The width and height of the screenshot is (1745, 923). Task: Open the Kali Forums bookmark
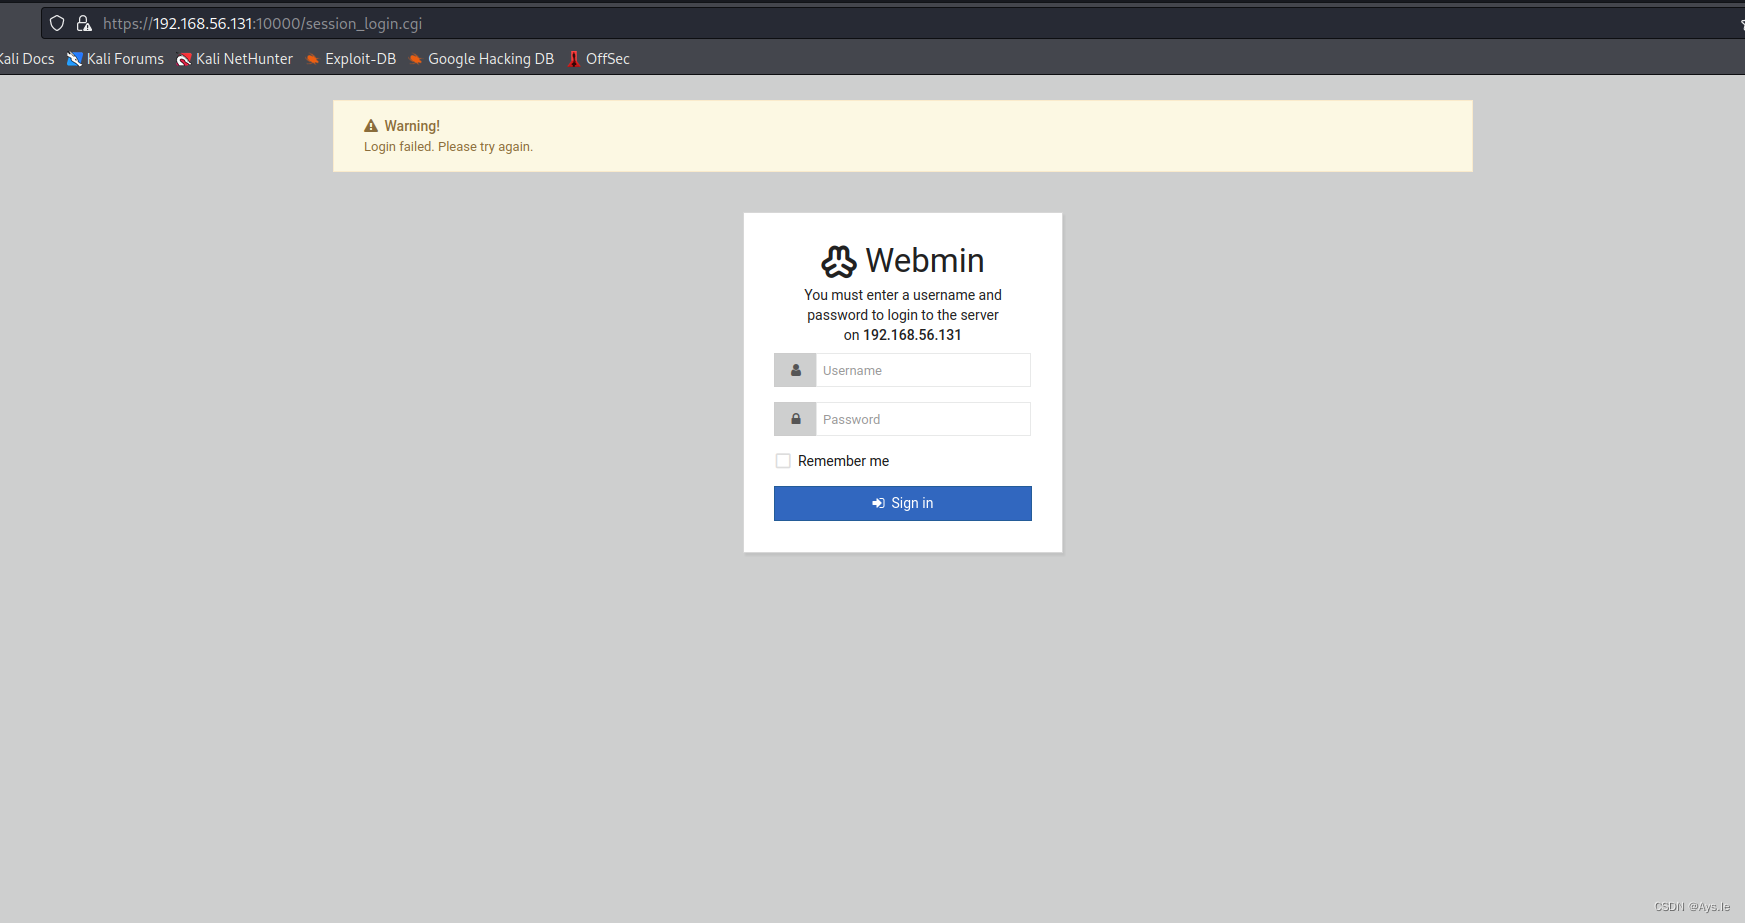click(115, 59)
